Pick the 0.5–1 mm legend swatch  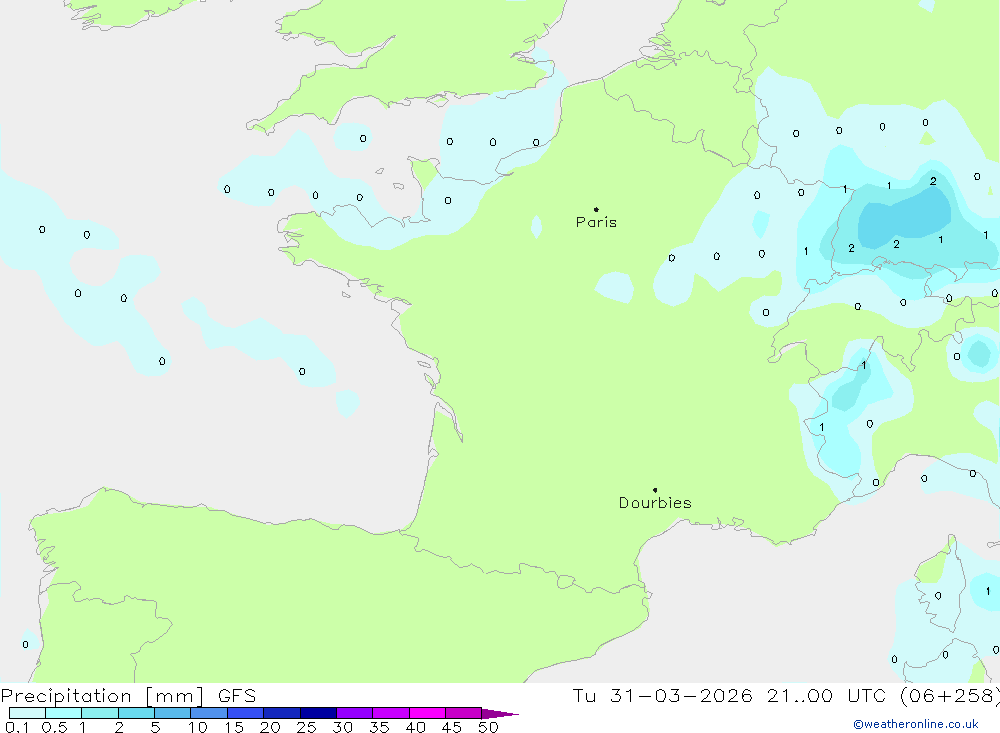(64, 713)
